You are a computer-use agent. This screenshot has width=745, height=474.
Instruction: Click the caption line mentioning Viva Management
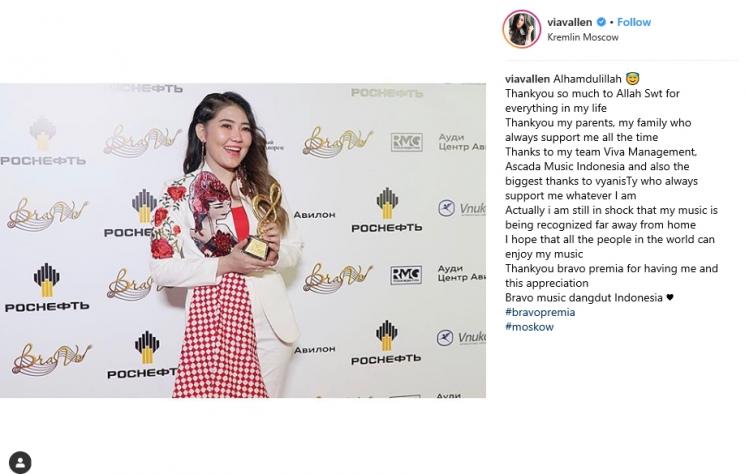click(601, 152)
